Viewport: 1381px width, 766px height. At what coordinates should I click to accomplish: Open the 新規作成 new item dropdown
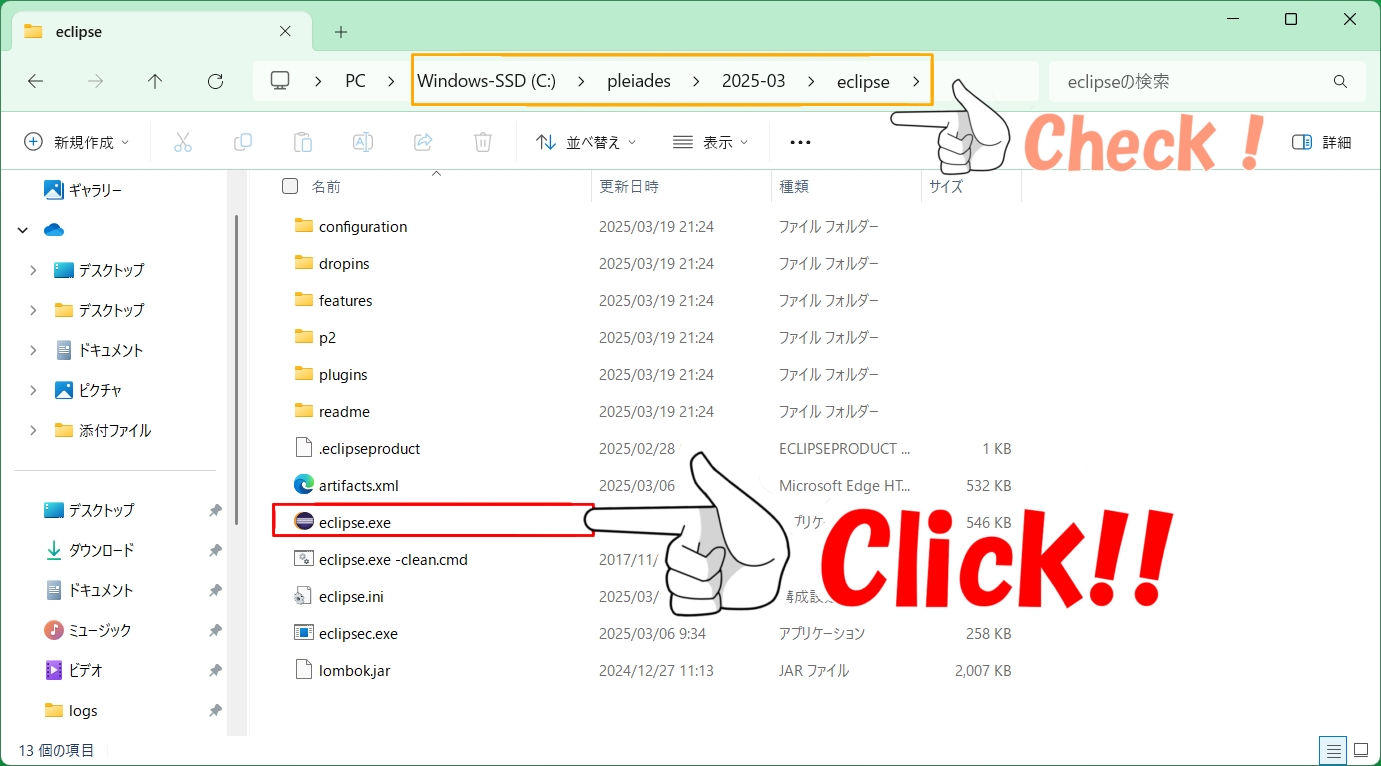(x=78, y=141)
